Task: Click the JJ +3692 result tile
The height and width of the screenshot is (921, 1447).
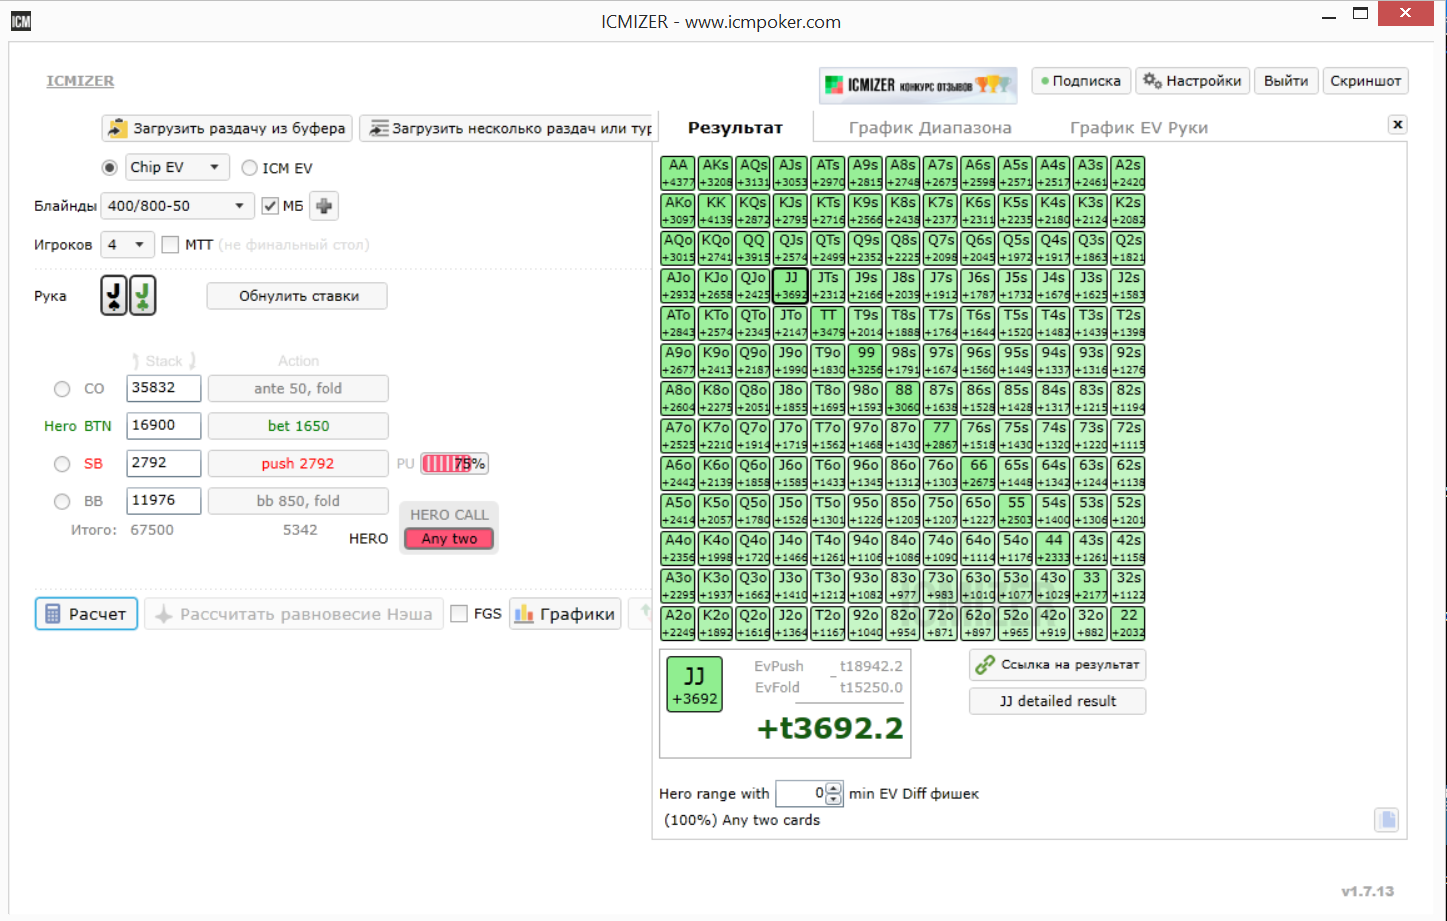Action: point(694,685)
